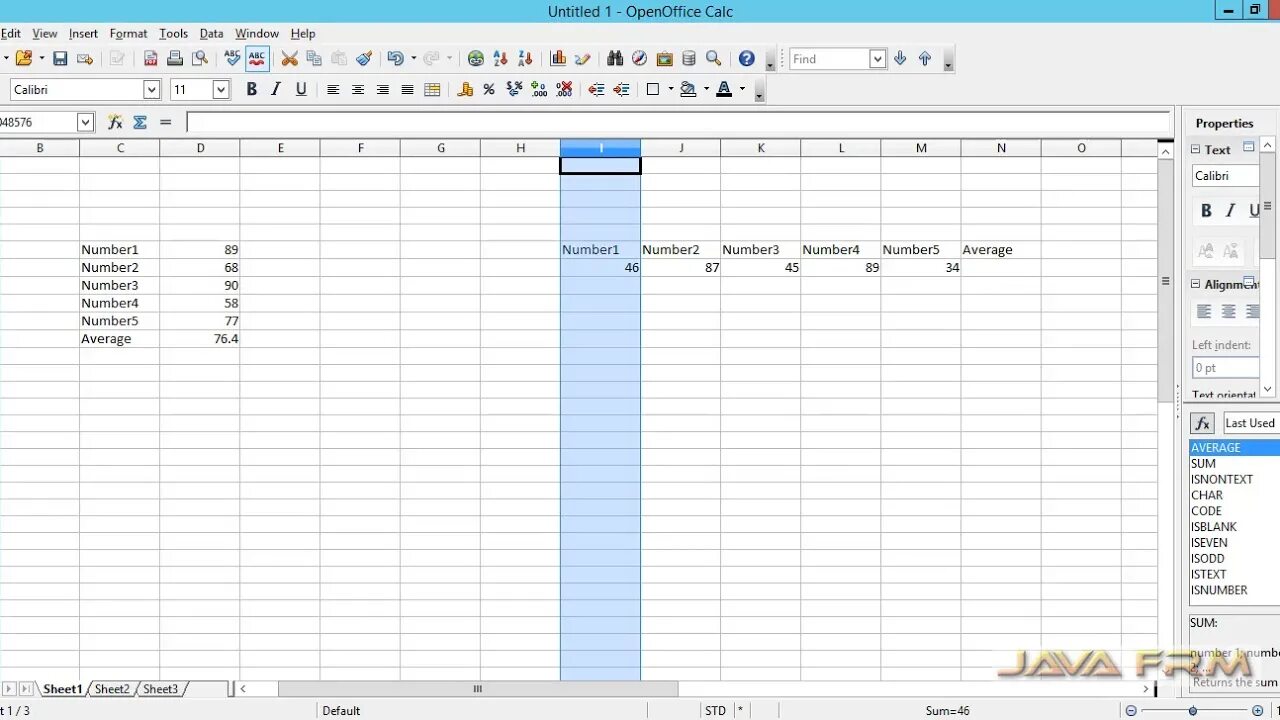The image size is (1280, 720).
Task: Use Format Paintbrush icon
Action: click(364, 59)
